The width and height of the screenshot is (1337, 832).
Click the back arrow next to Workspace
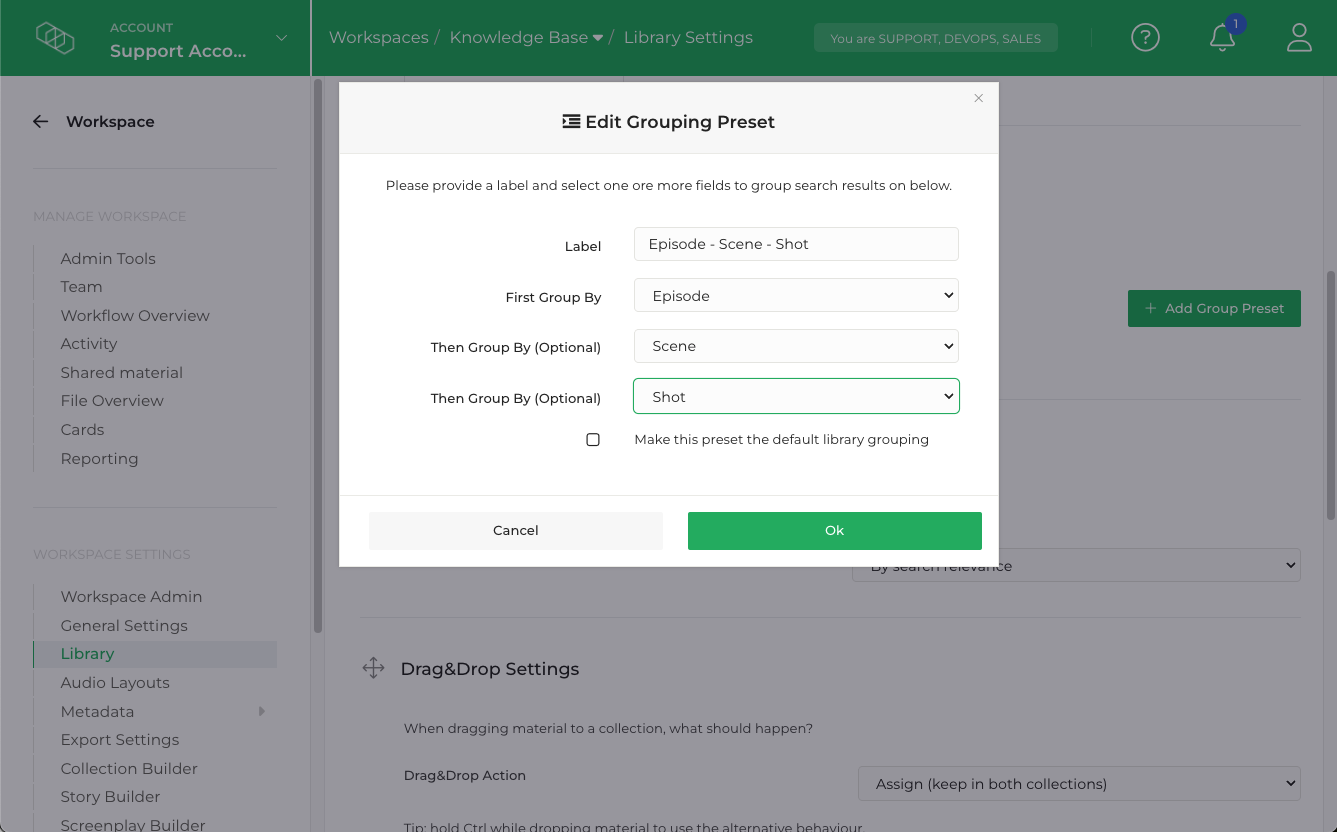coord(40,121)
